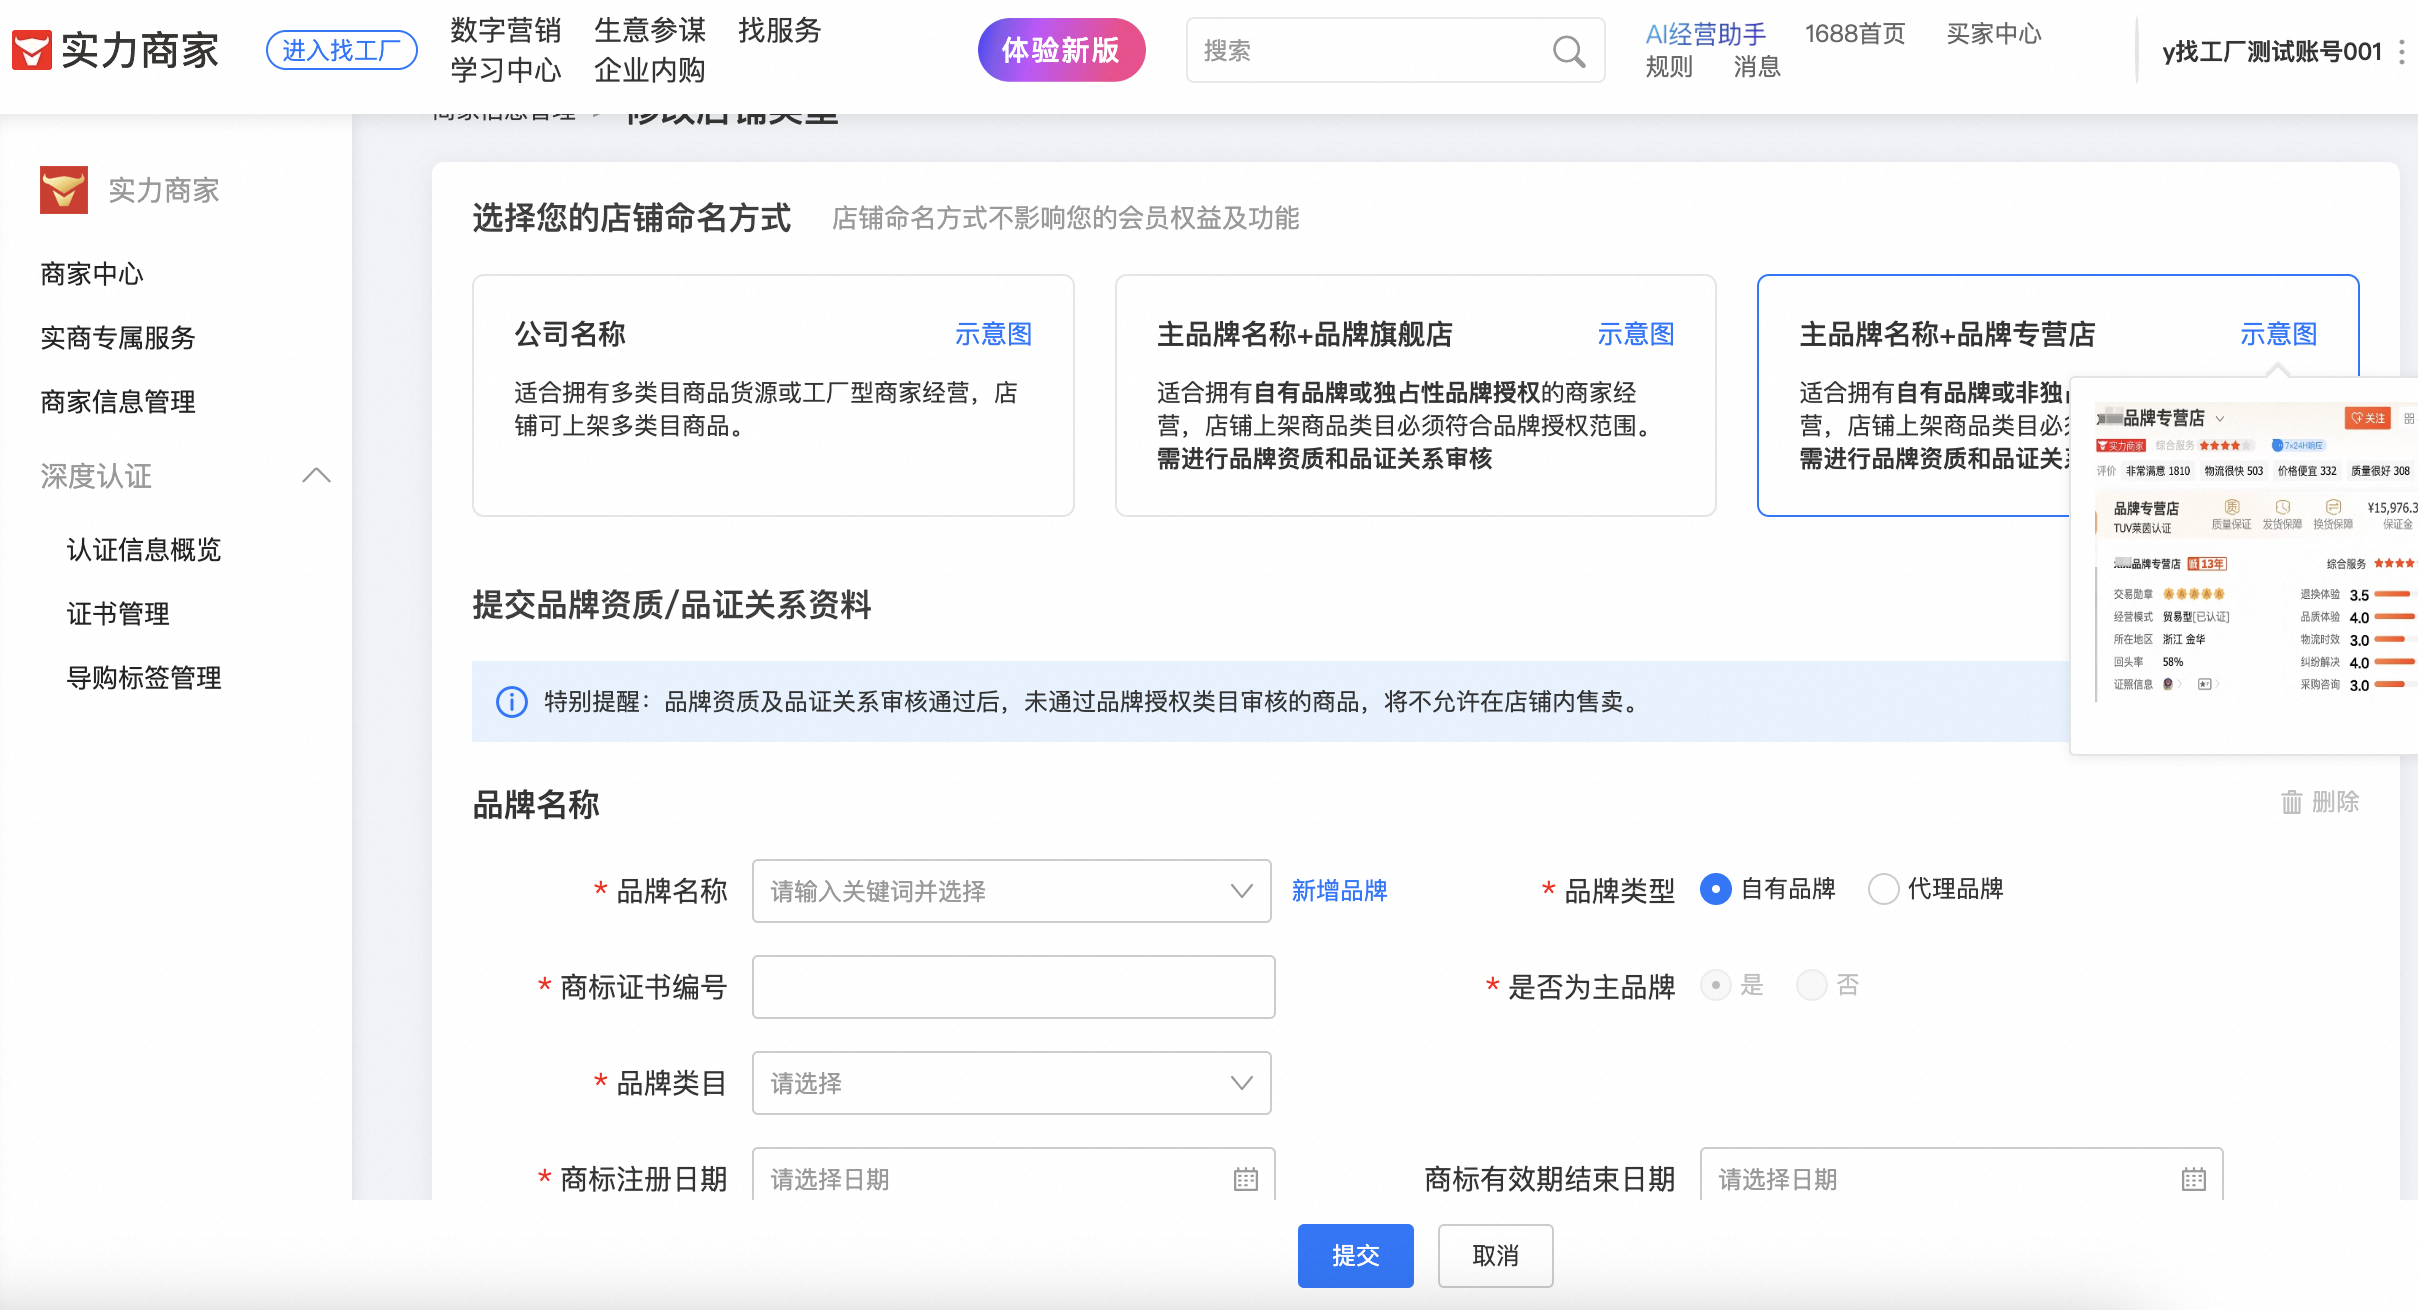Open the account more-options dots icon
The image size is (2418, 1310).
click(x=2401, y=52)
